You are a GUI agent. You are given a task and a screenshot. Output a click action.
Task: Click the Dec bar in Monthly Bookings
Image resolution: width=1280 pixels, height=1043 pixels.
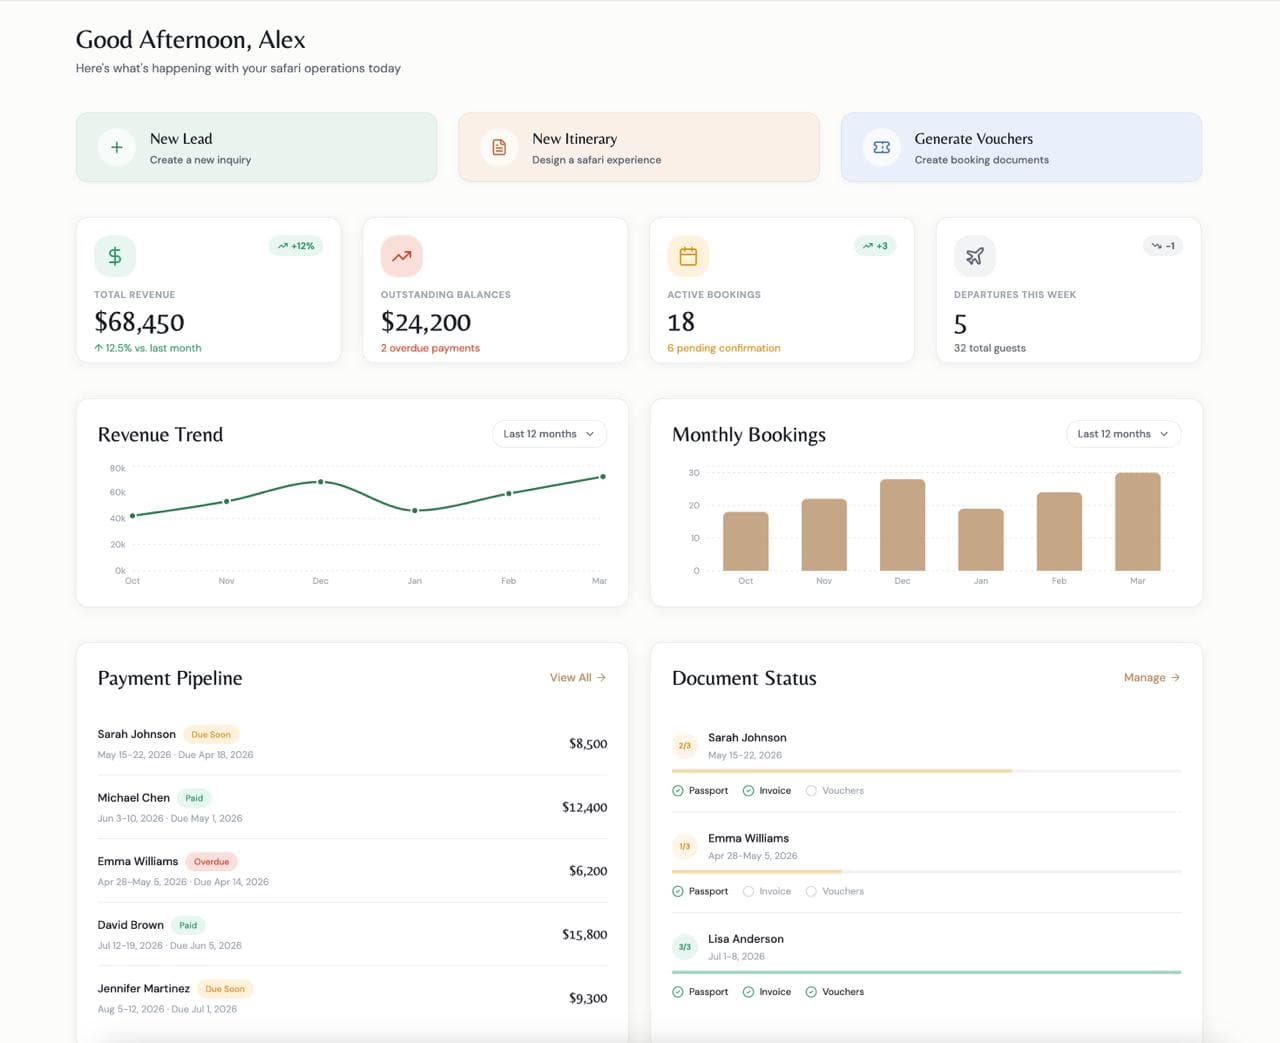click(x=902, y=525)
